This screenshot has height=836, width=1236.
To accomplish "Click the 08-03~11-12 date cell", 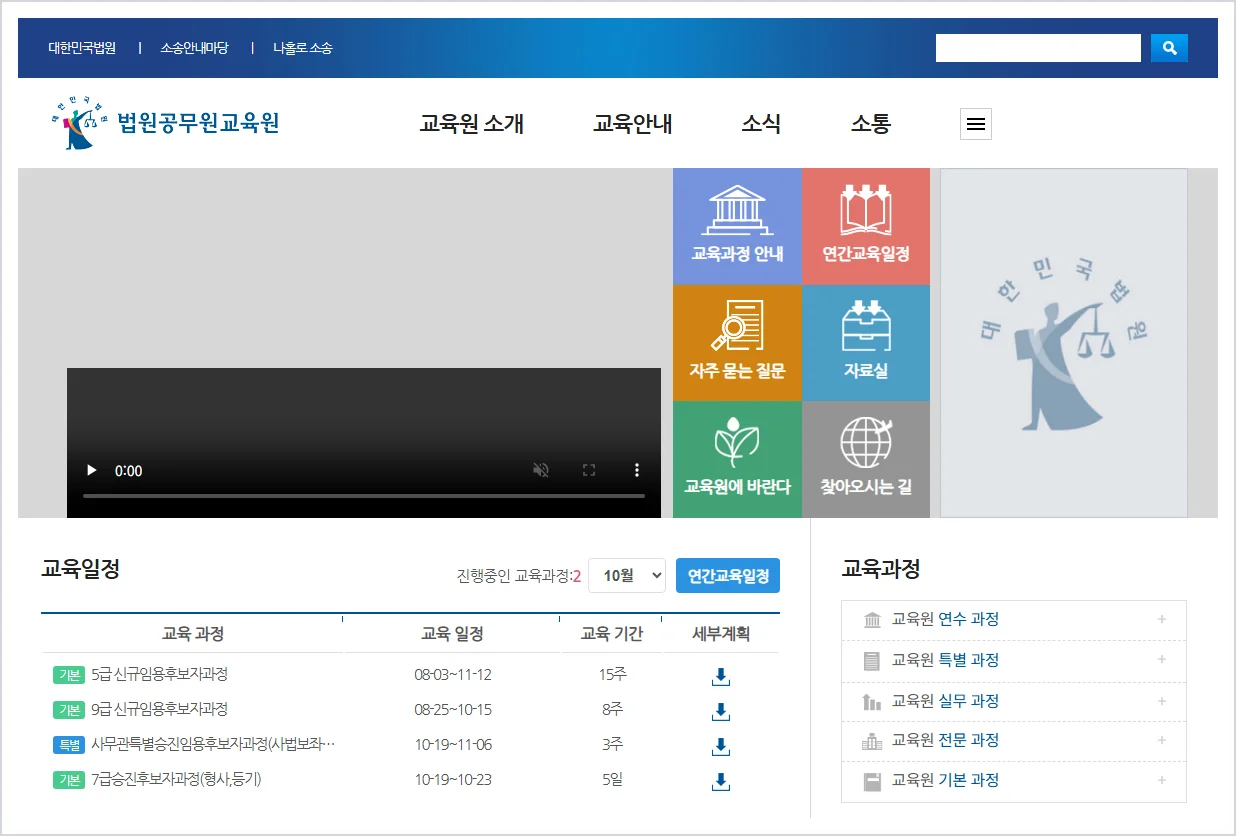I will click(x=453, y=674).
